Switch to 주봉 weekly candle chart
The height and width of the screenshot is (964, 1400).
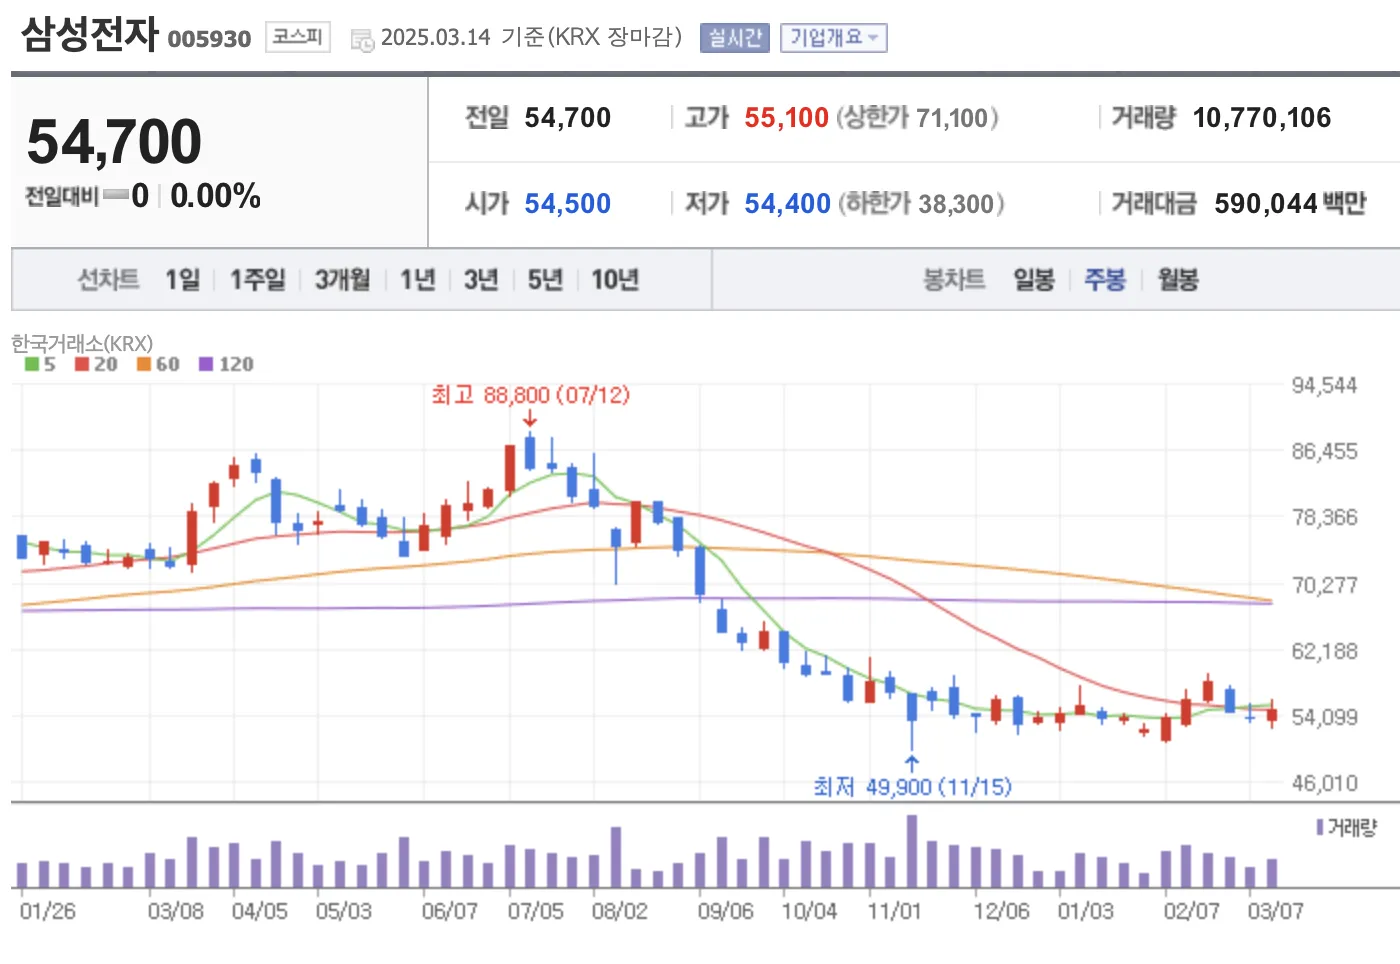click(1105, 279)
